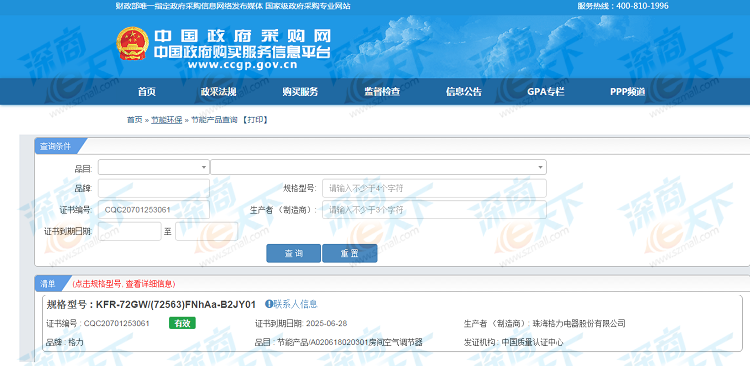Viewport: 750px width, 366px height.
Task: Click the 中国政府采购网 site title
Action: (x=243, y=37)
